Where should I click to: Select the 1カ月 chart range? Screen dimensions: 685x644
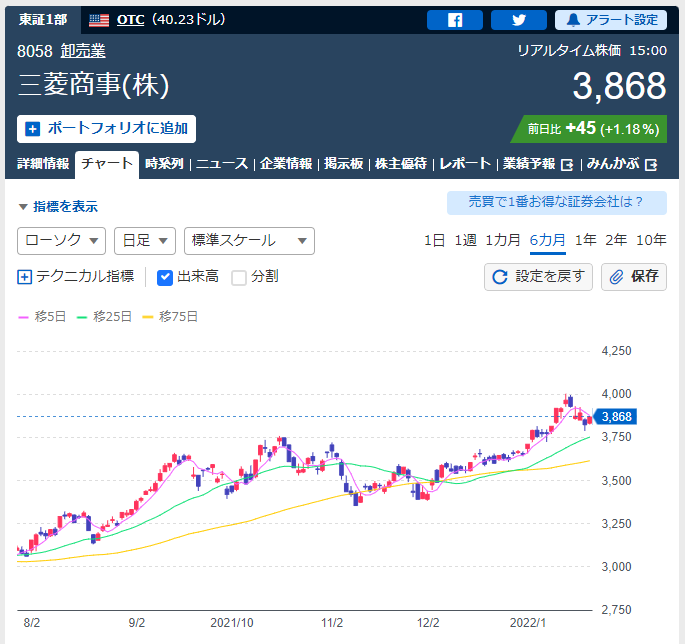pos(503,240)
